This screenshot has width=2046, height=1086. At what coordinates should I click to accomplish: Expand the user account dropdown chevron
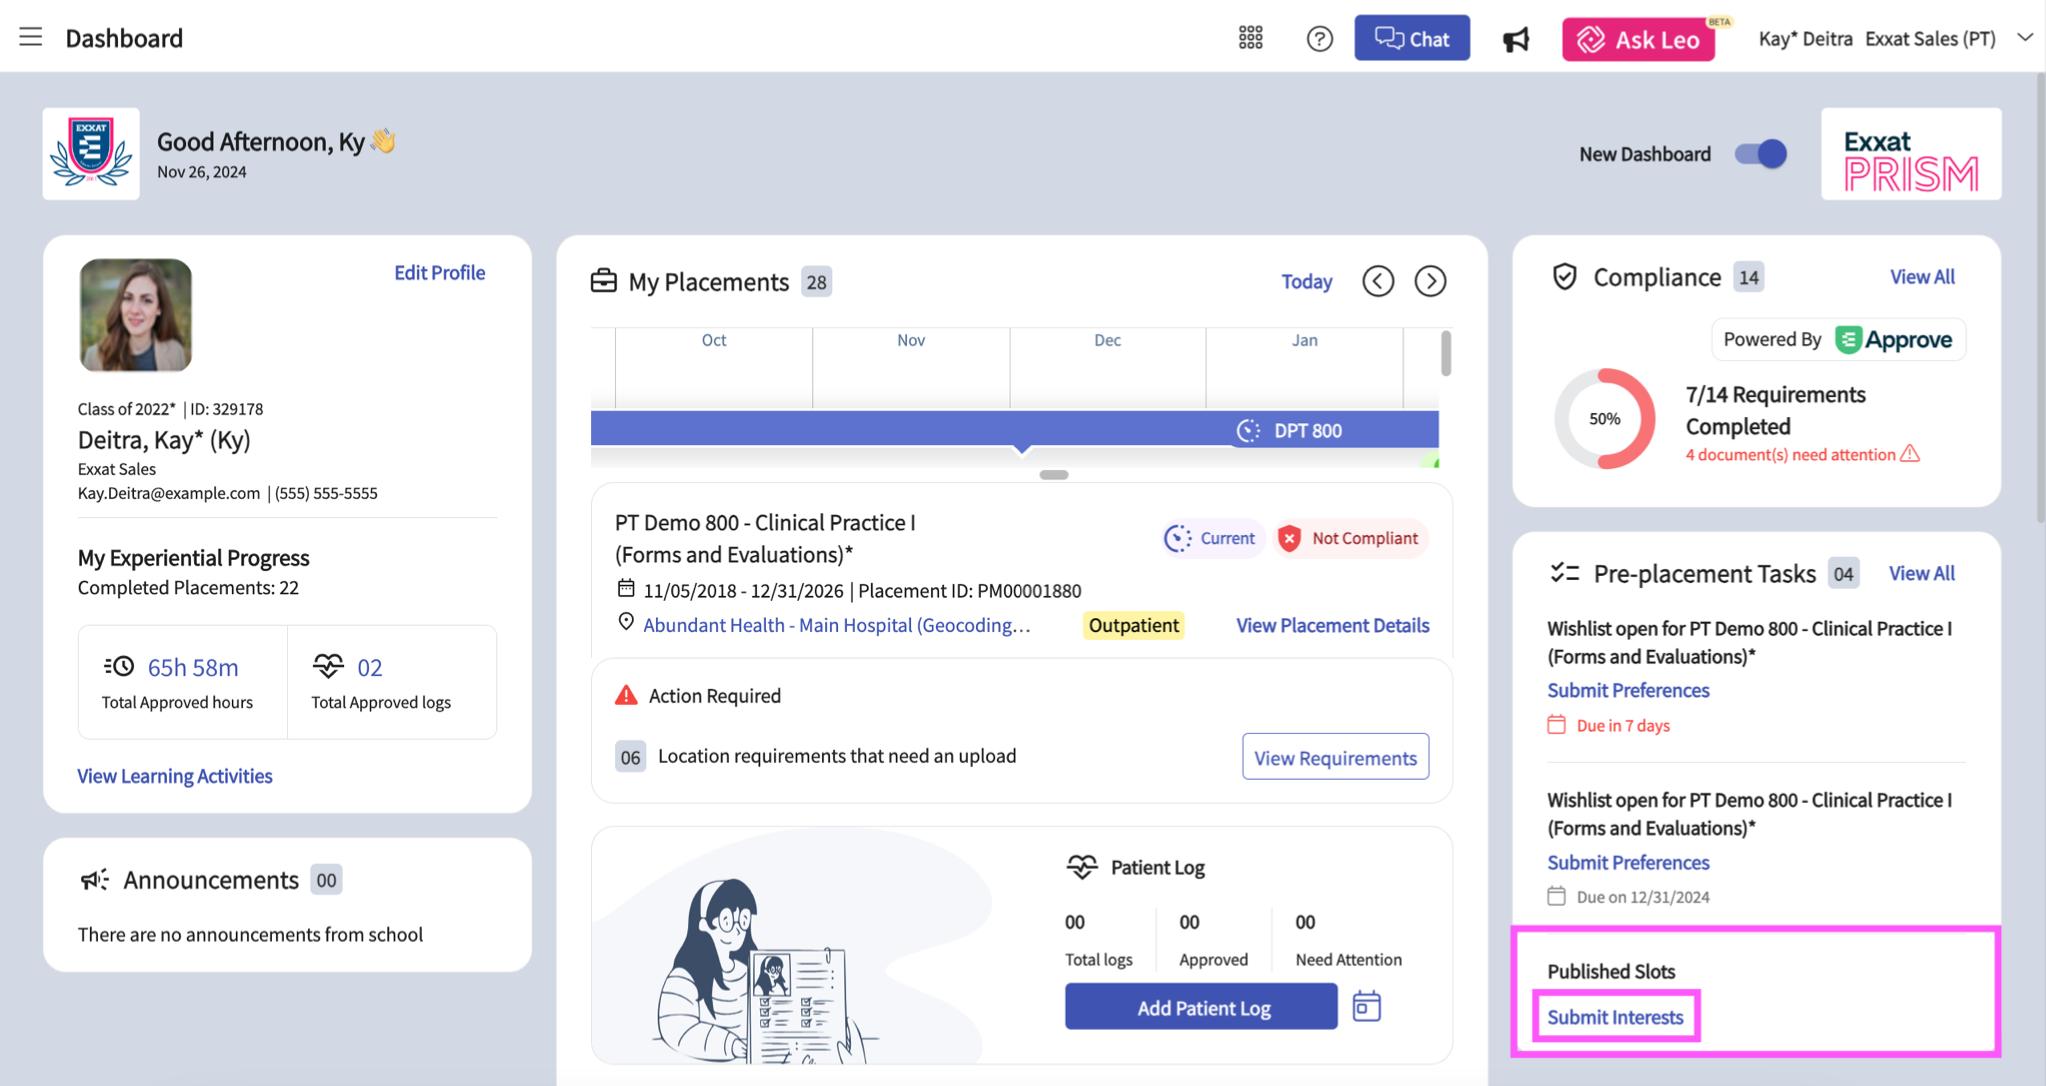point(2025,38)
